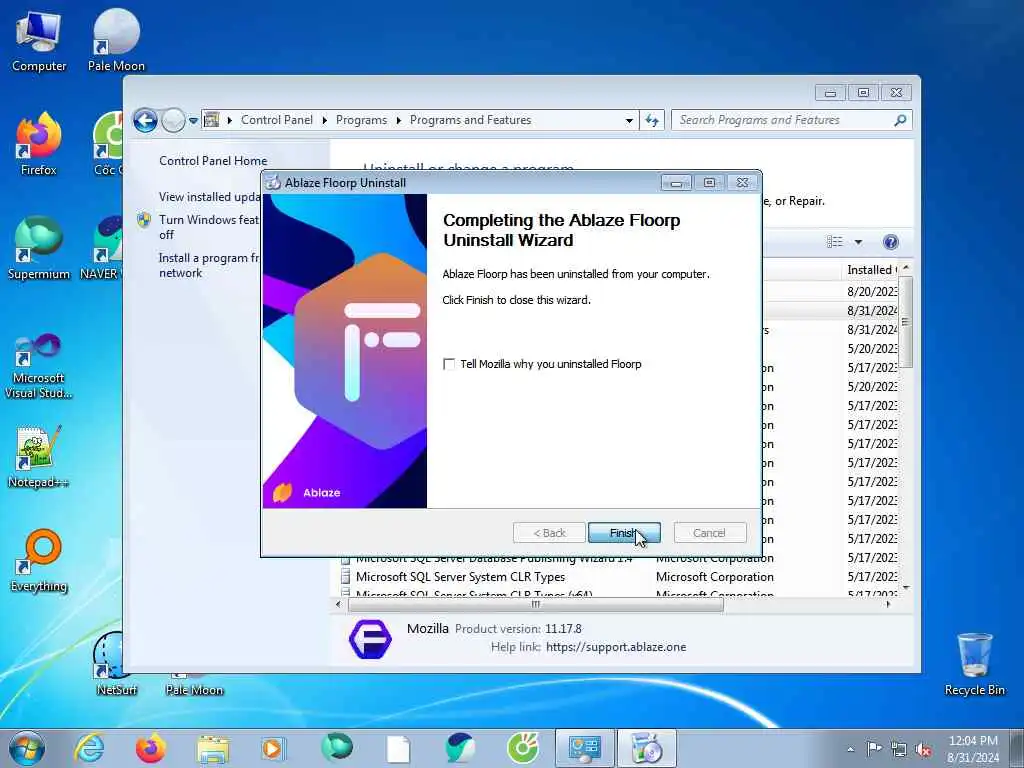Open the Supermium desktop shortcut
This screenshot has height=768, width=1024.
[x=39, y=249]
